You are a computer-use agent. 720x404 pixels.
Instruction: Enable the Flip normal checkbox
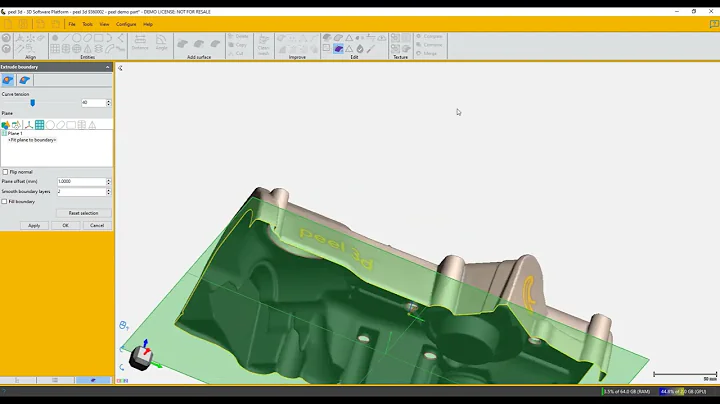(x=6, y=172)
